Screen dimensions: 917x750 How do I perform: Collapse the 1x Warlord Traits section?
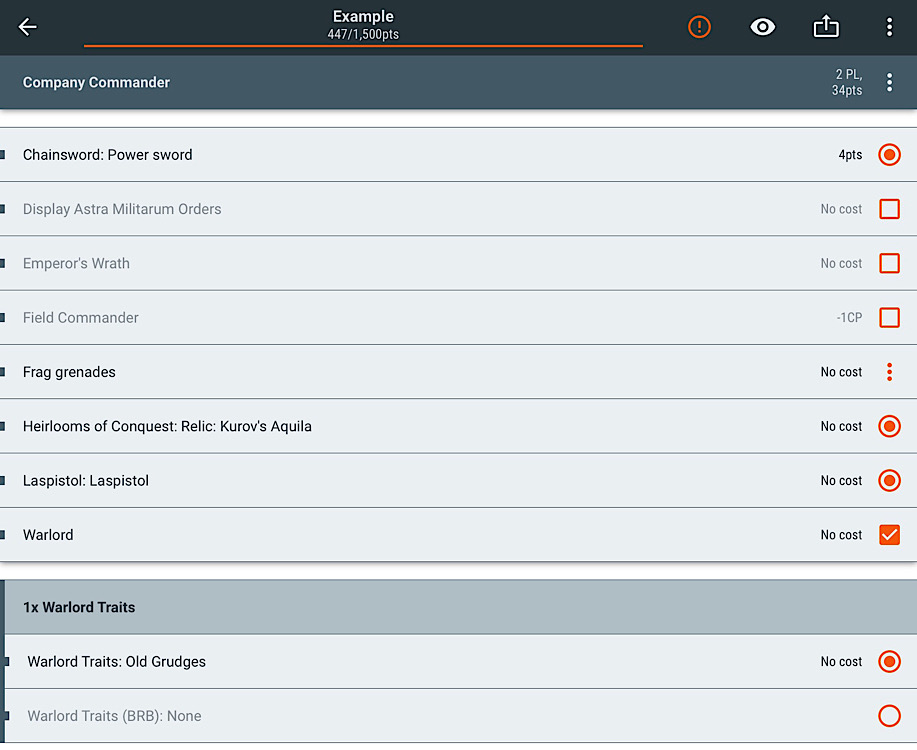460,607
